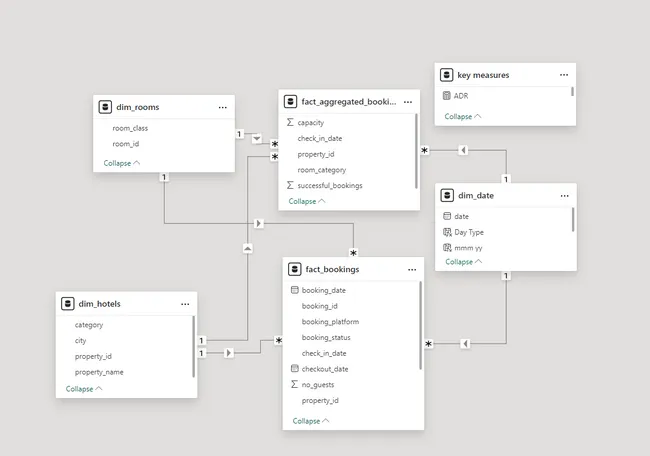Click the calculated column icon beside mmm yy
This screenshot has height=456, width=650.
447,248
